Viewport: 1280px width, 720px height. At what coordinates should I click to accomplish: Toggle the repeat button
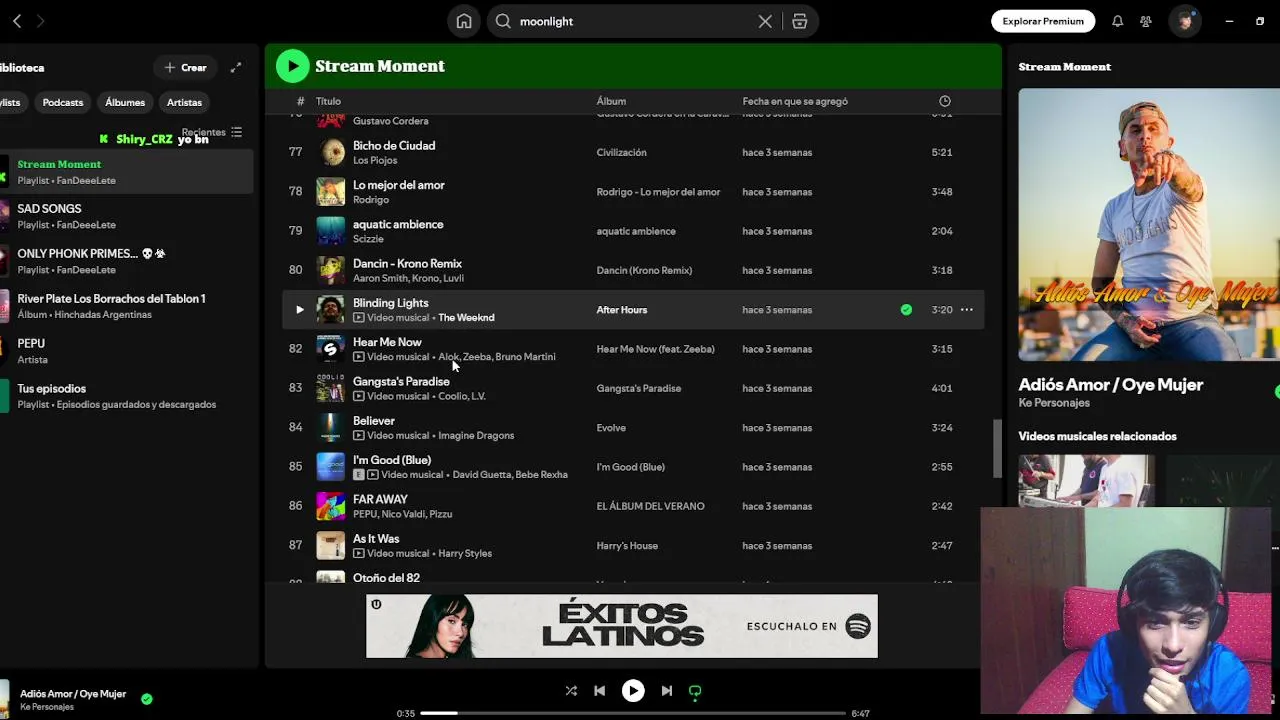[695, 691]
